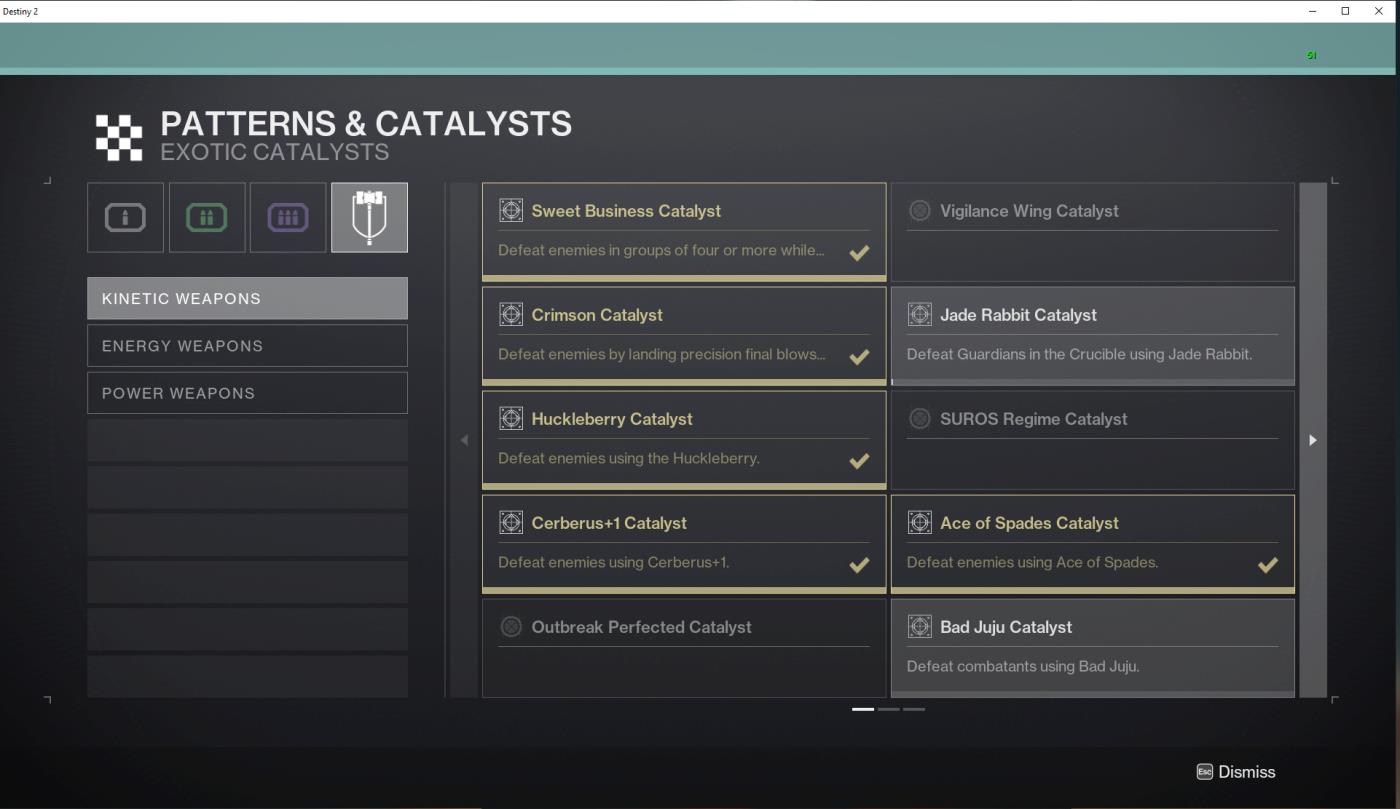Image resolution: width=1400 pixels, height=809 pixels.
Task: Select the Outbreak Perfected Catalyst title
Action: (641, 627)
